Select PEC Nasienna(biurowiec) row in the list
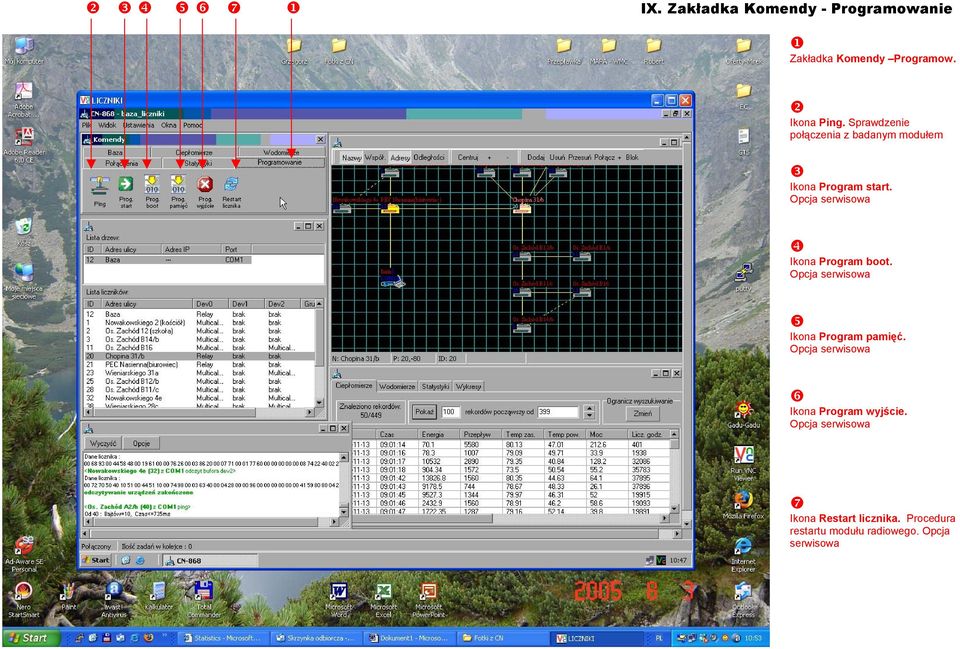 pyautogui.click(x=200, y=364)
